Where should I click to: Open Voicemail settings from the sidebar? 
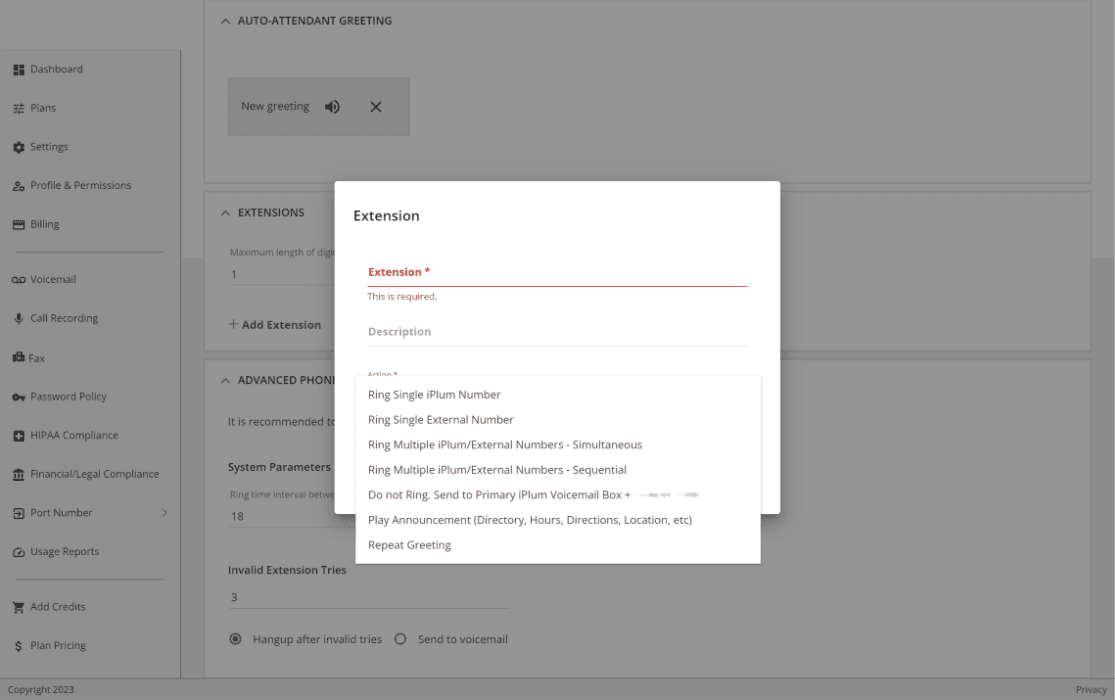click(51, 278)
